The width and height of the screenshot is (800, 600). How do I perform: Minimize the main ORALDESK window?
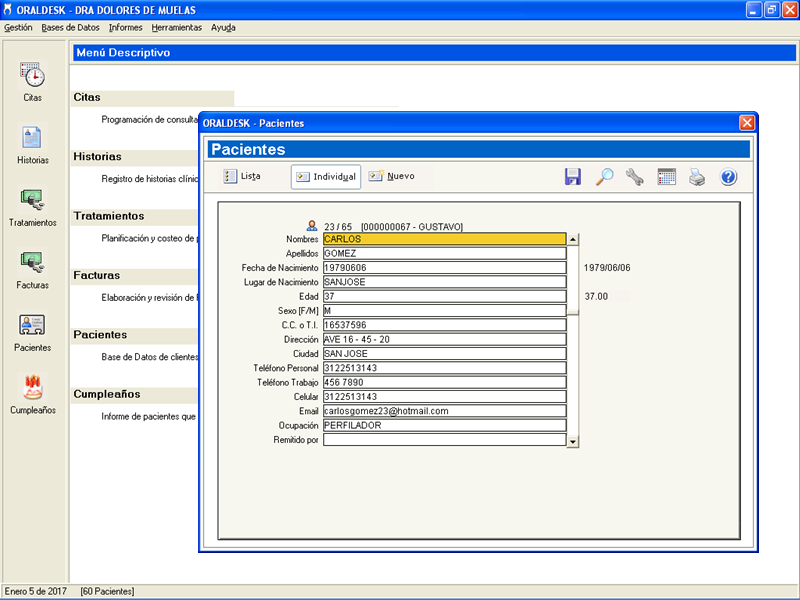pos(754,10)
